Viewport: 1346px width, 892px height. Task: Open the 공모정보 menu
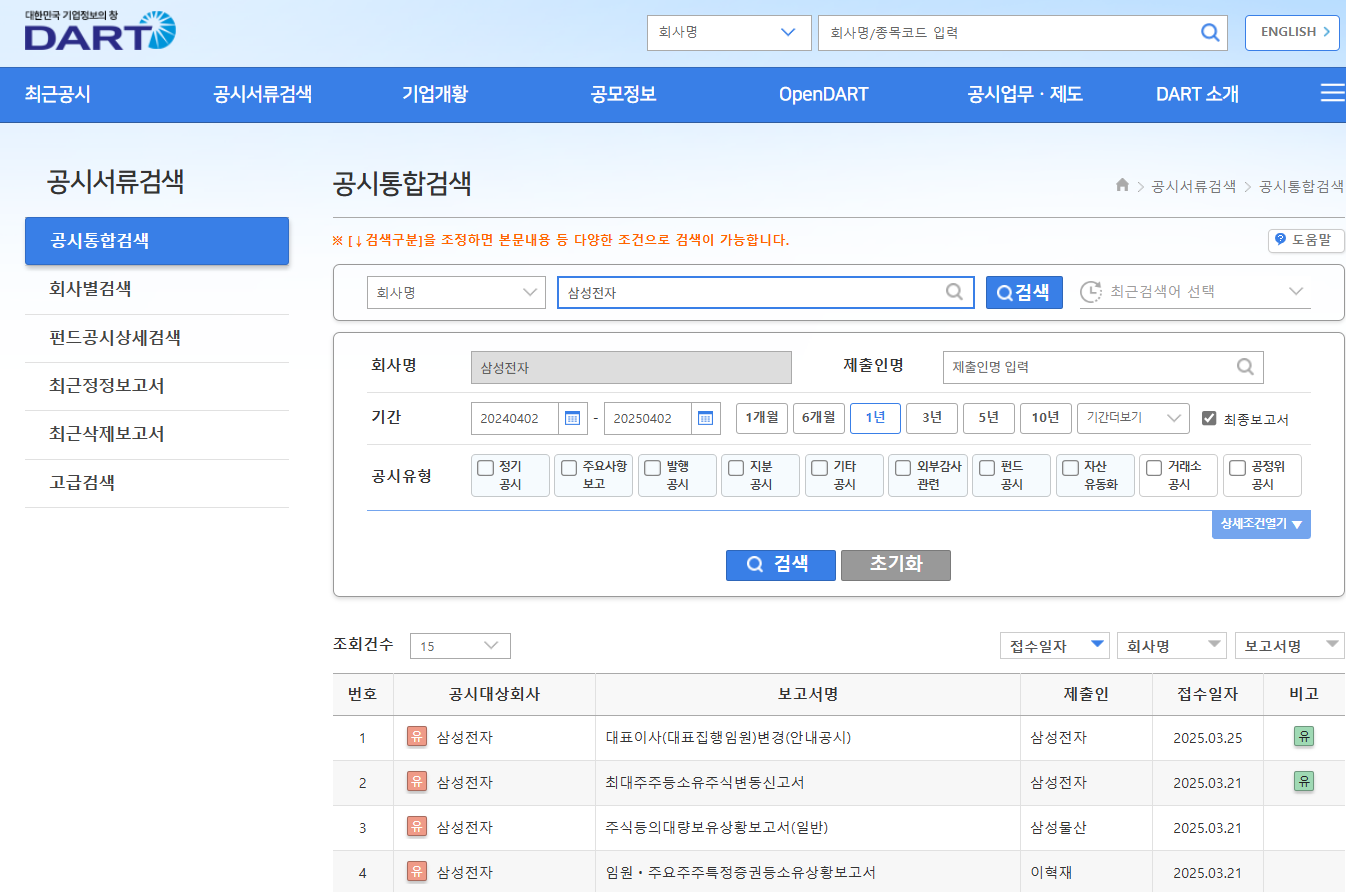(623, 94)
